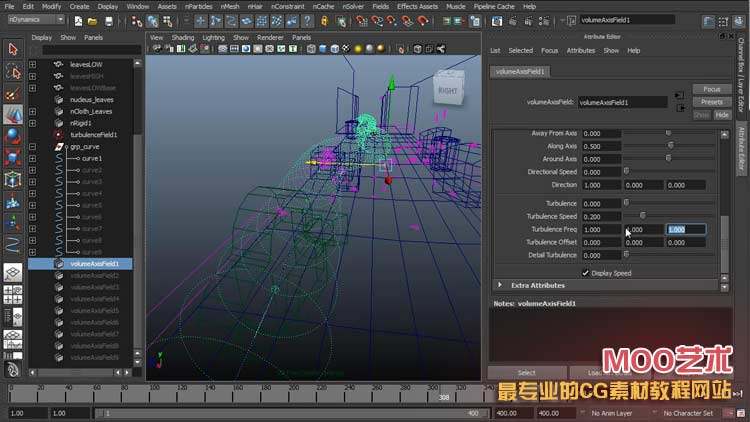Click the Open Scene folder icon
750x422 pixels.
click(93, 20)
